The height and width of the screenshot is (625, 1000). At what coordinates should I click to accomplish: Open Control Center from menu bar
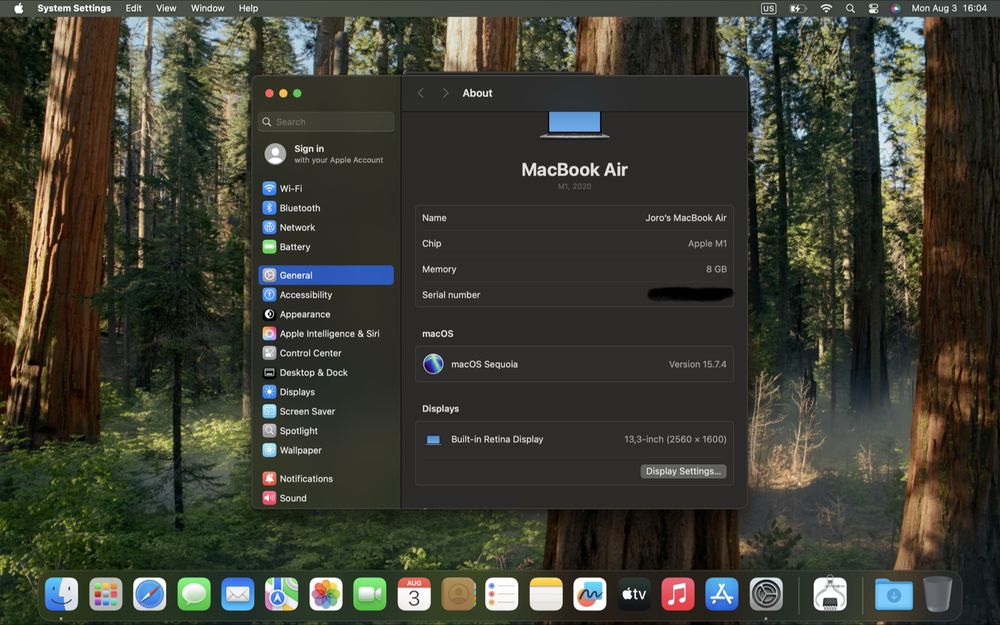coord(873,8)
